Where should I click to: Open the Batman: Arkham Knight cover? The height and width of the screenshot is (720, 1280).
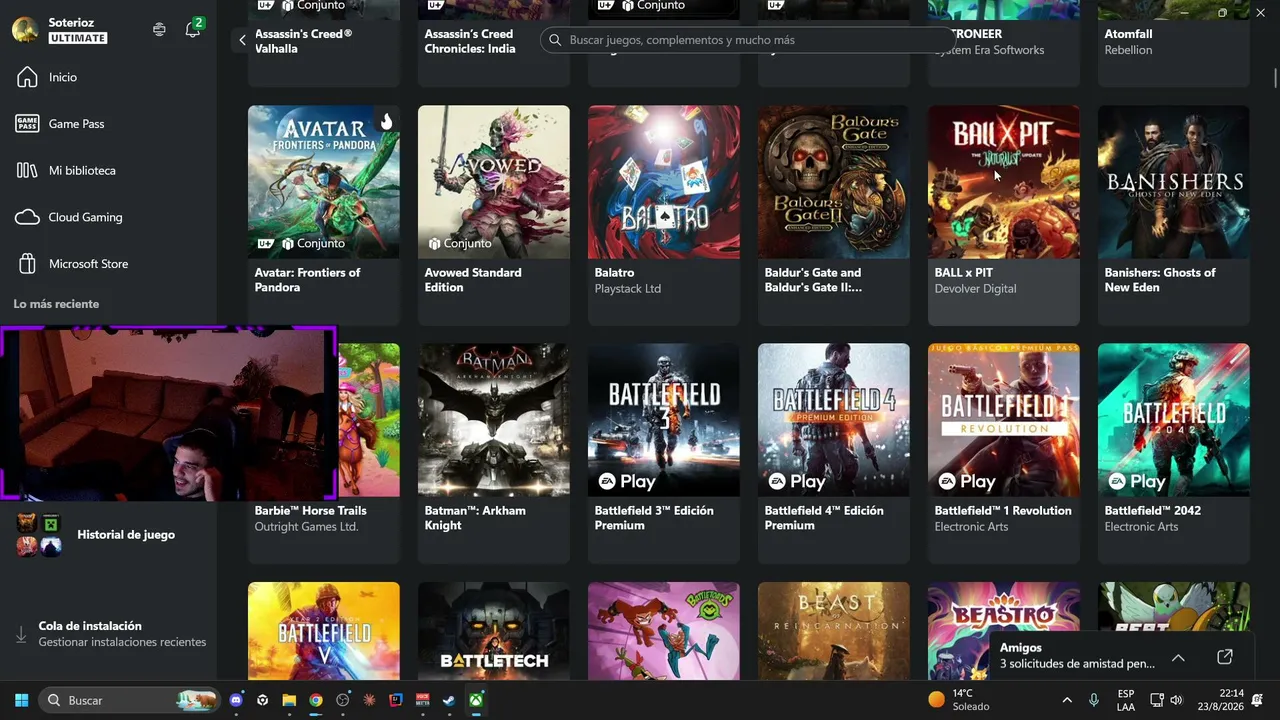(494, 420)
